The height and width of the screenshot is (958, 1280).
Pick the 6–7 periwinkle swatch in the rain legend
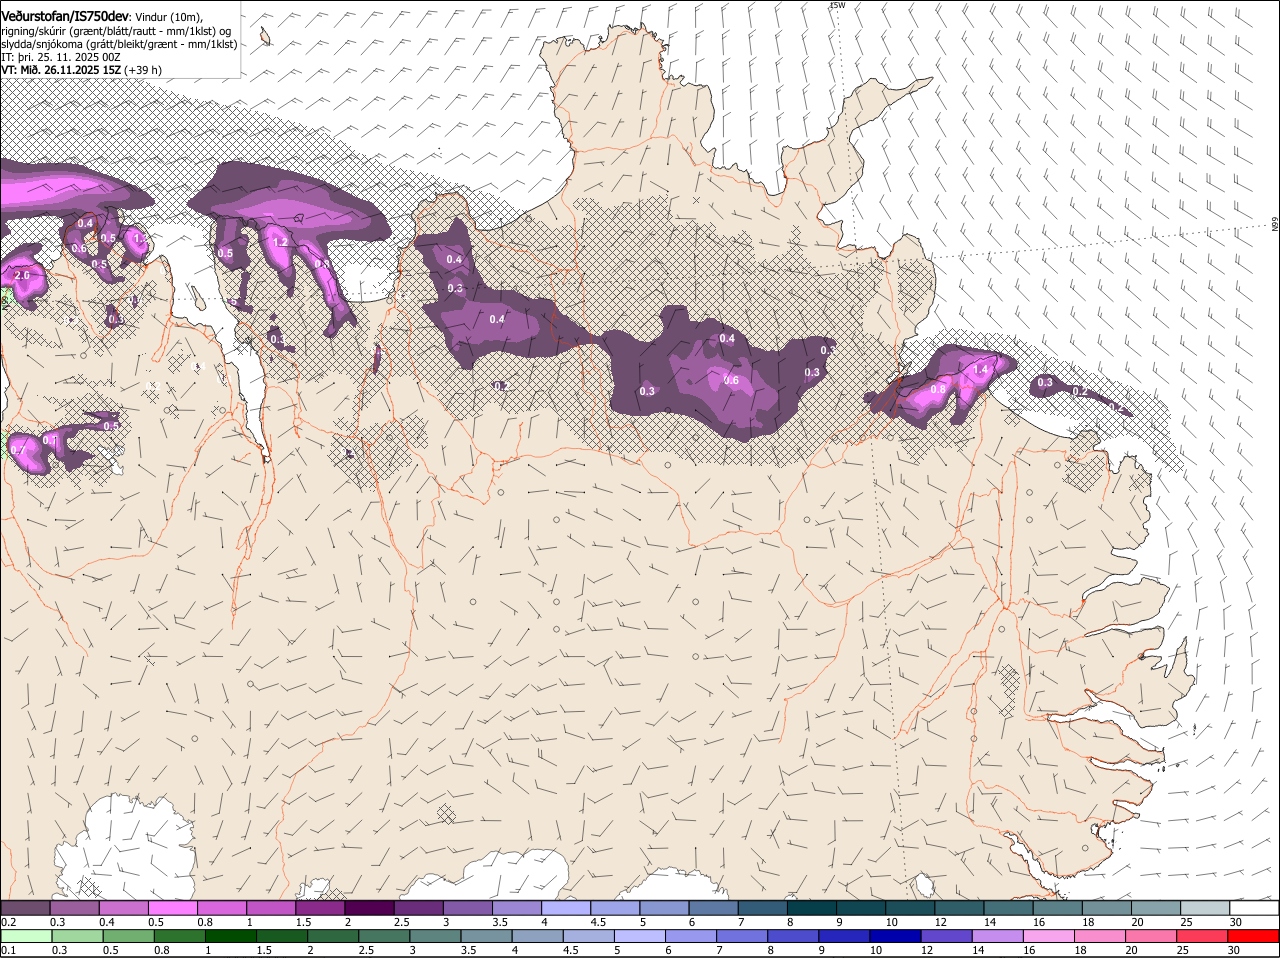pyautogui.click(x=691, y=936)
